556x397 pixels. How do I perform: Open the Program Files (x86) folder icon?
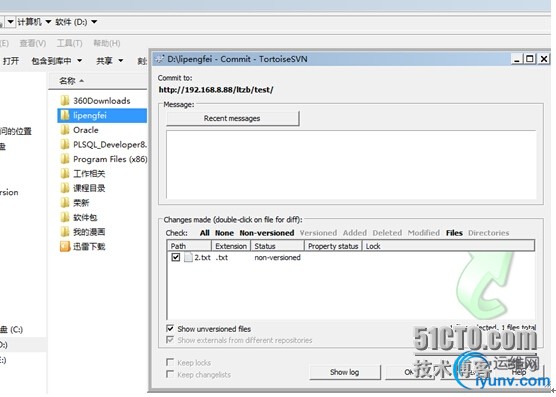point(65,159)
